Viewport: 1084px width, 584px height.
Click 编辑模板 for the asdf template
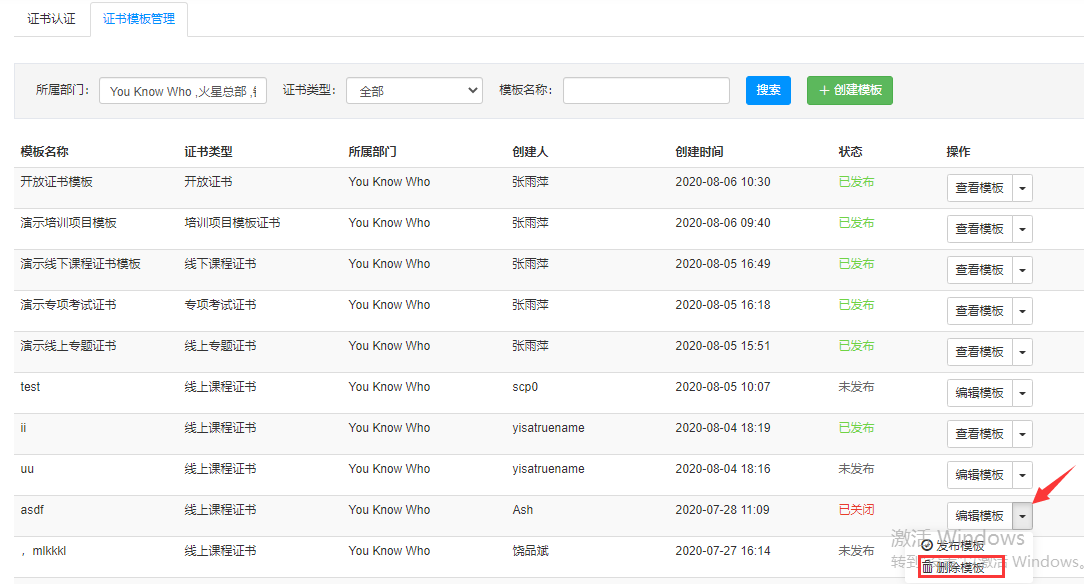tap(979, 516)
